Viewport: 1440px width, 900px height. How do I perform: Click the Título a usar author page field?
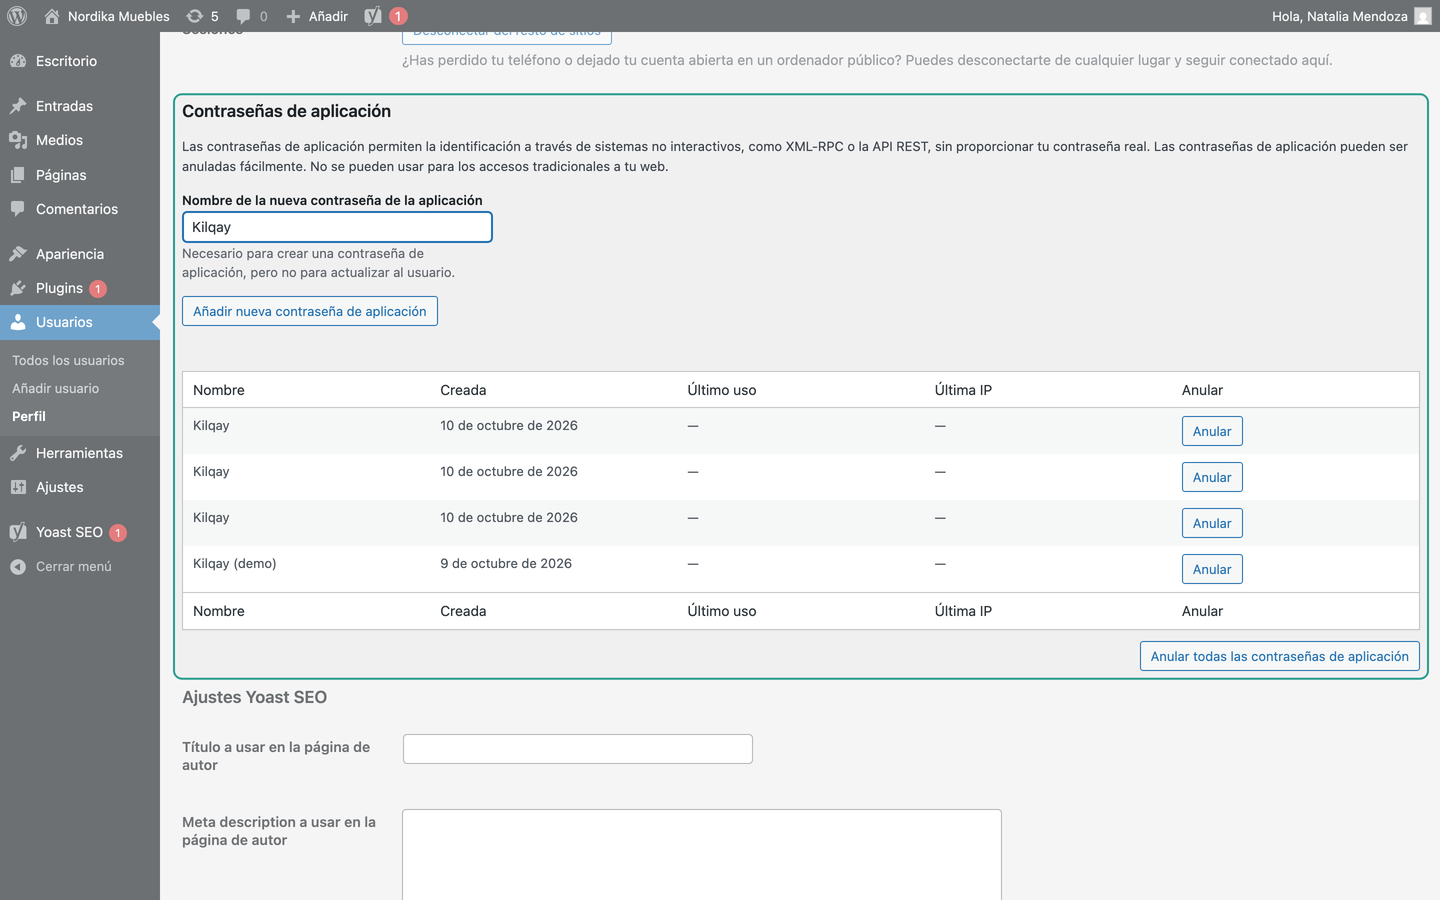pos(578,749)
